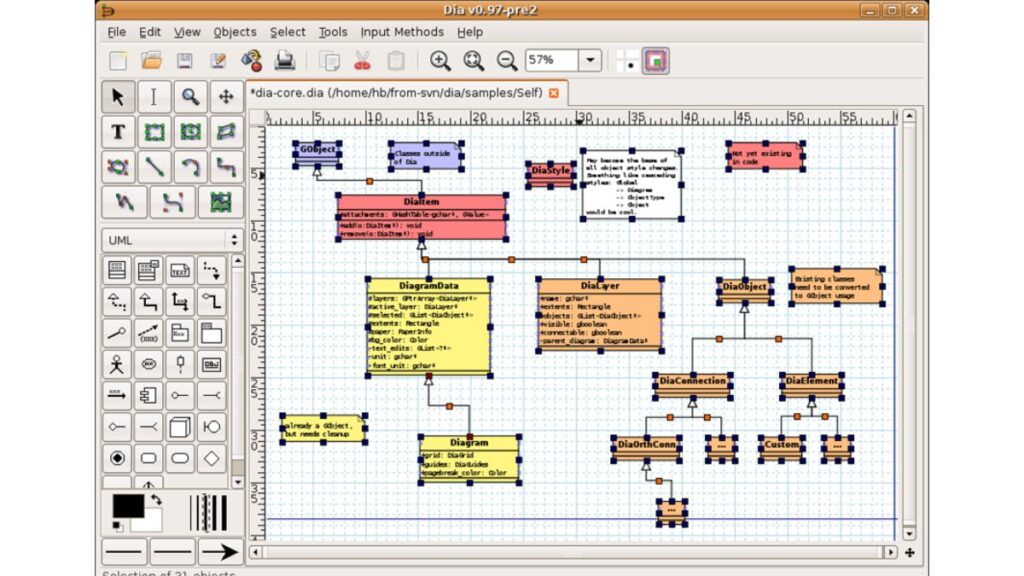Select the Ellipse shape tool
1024x576 pixels.
coord(190,132)
